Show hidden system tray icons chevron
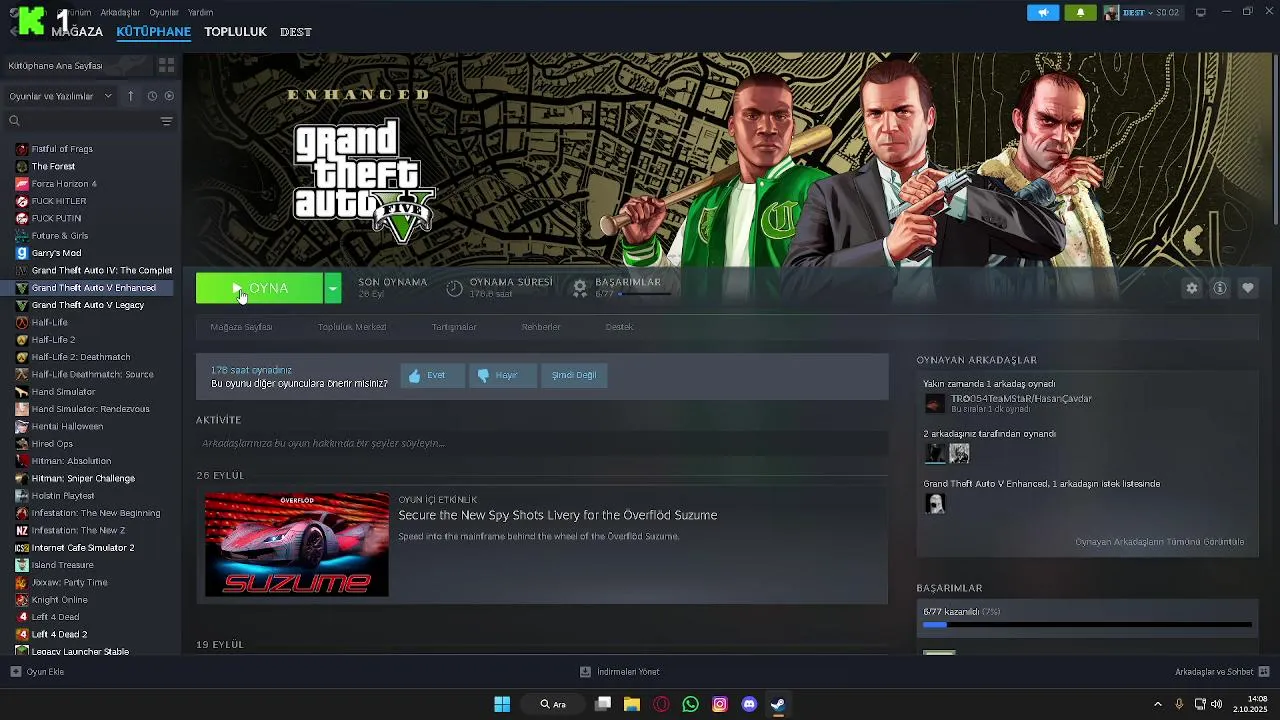This screenshot has height=720, width=1280. point(1158,704)
